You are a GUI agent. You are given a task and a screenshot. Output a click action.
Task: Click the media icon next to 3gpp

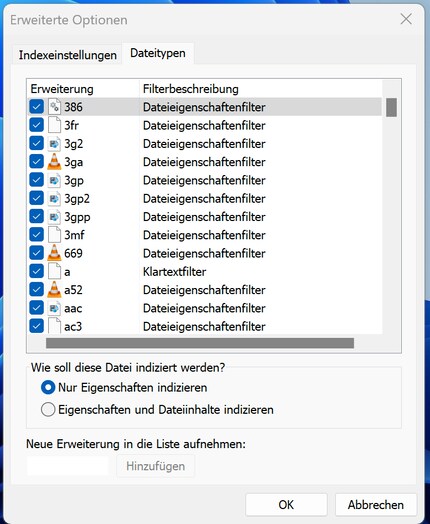54,217
